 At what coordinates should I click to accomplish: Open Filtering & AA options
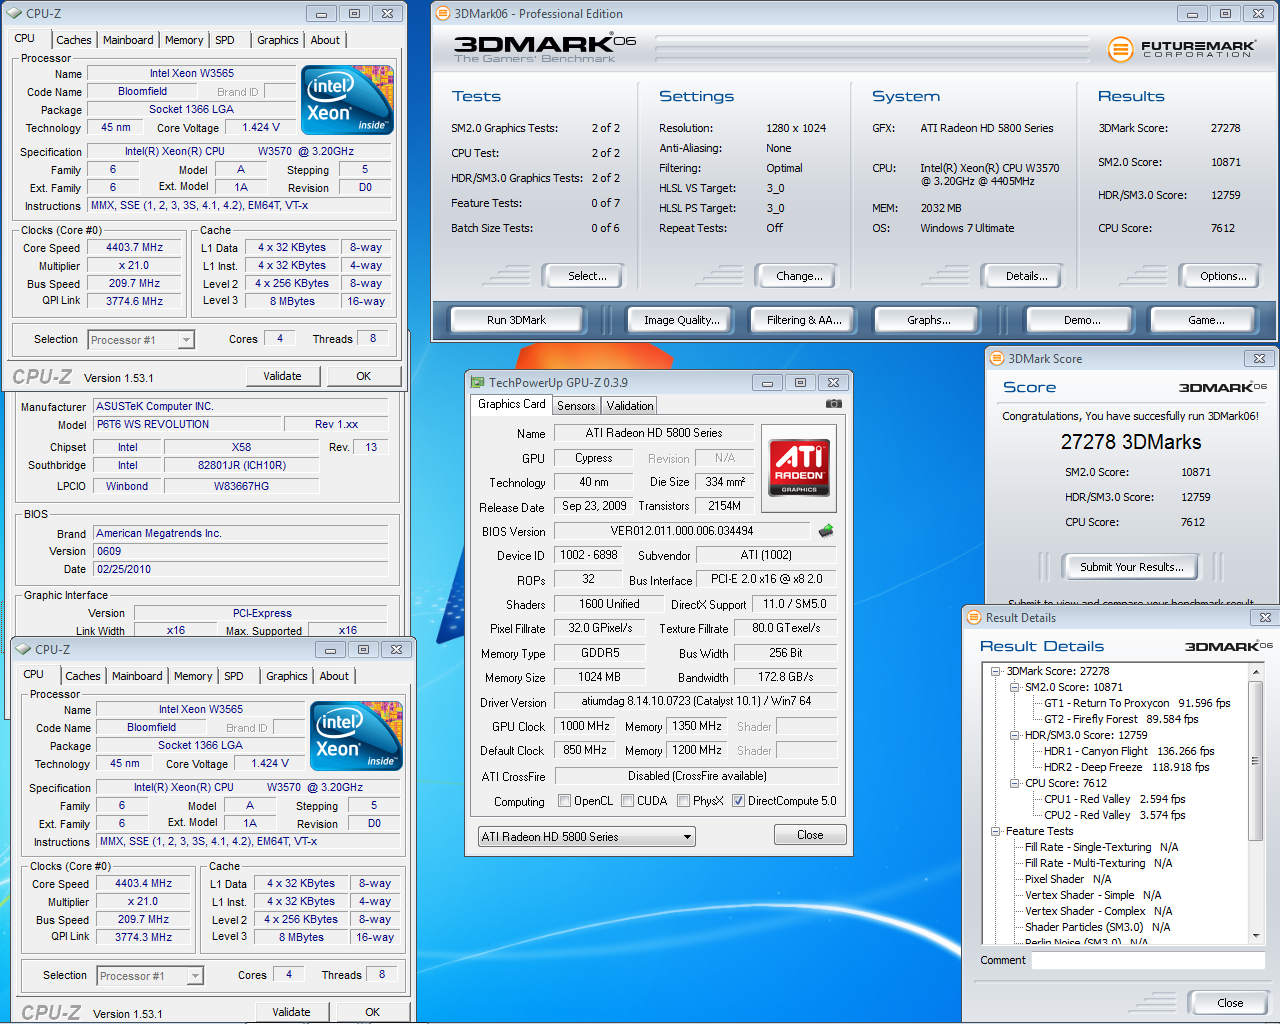pyautogui.click(x=804, y=320)
